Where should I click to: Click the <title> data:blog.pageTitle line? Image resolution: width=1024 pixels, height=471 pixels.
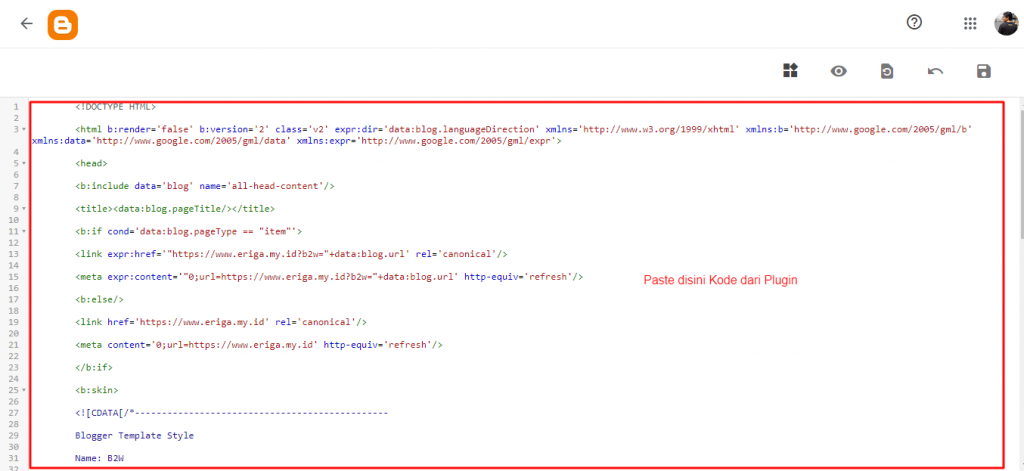[175, 208]
